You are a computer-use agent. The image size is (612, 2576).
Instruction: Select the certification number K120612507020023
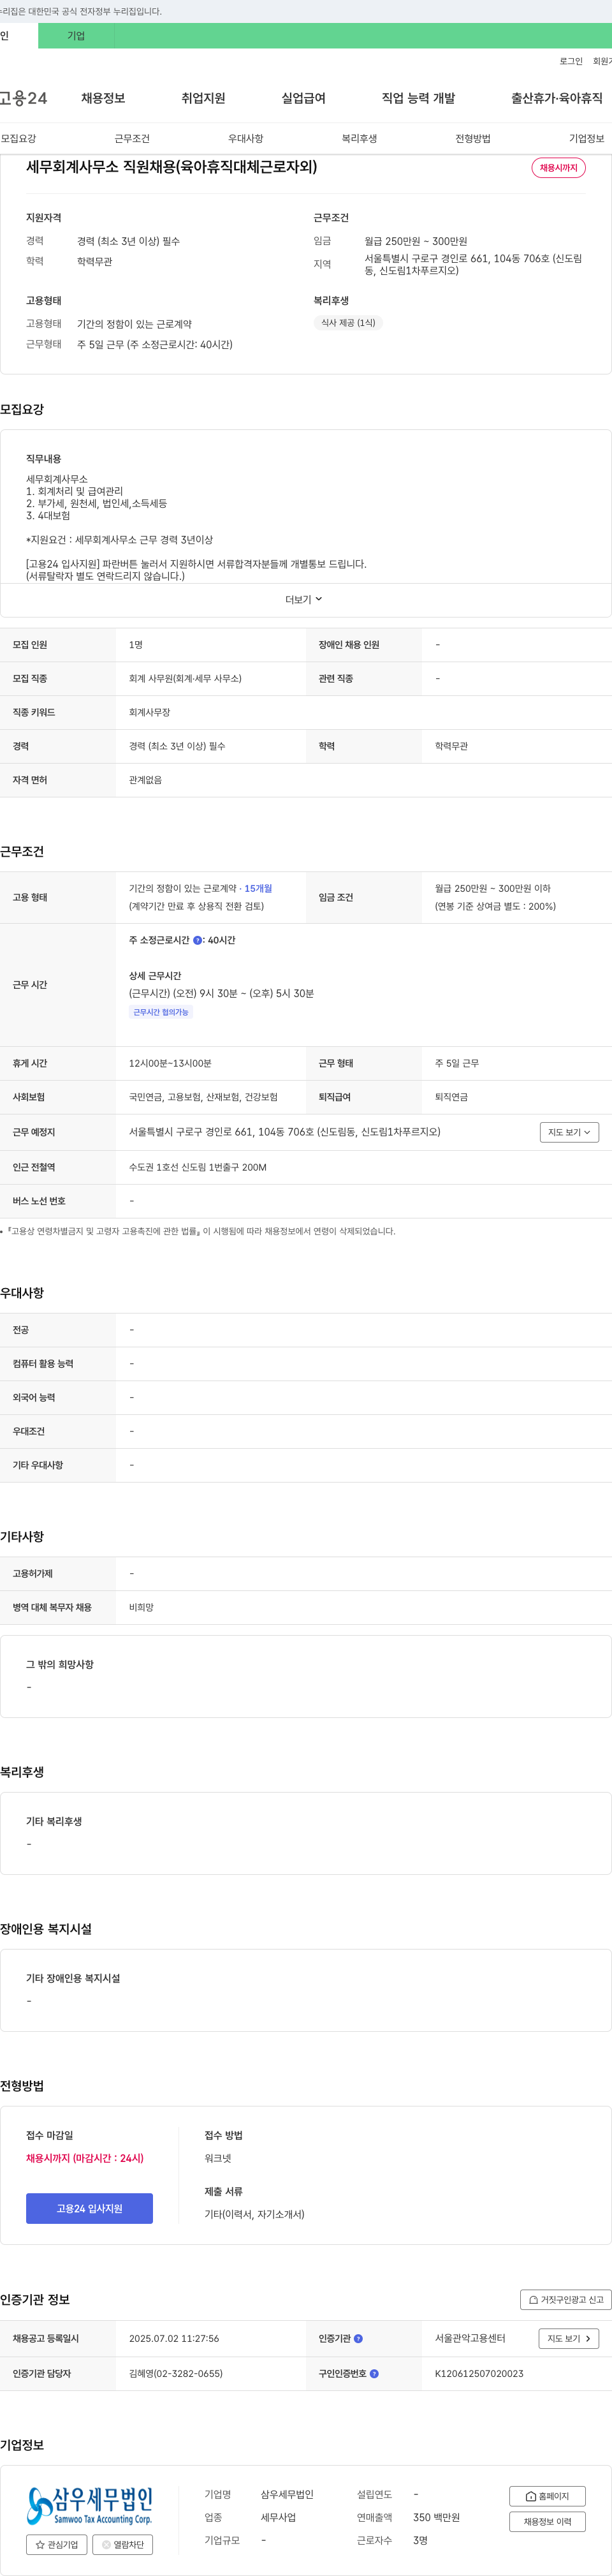[x=479, y=2373]
